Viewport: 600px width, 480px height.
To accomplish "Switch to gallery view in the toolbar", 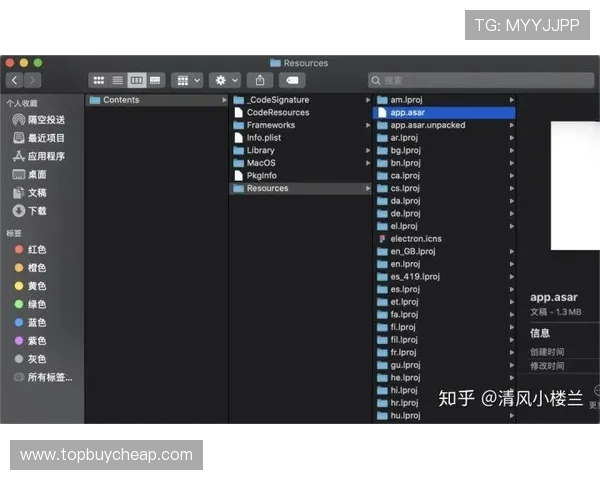I will coord(155,80).
